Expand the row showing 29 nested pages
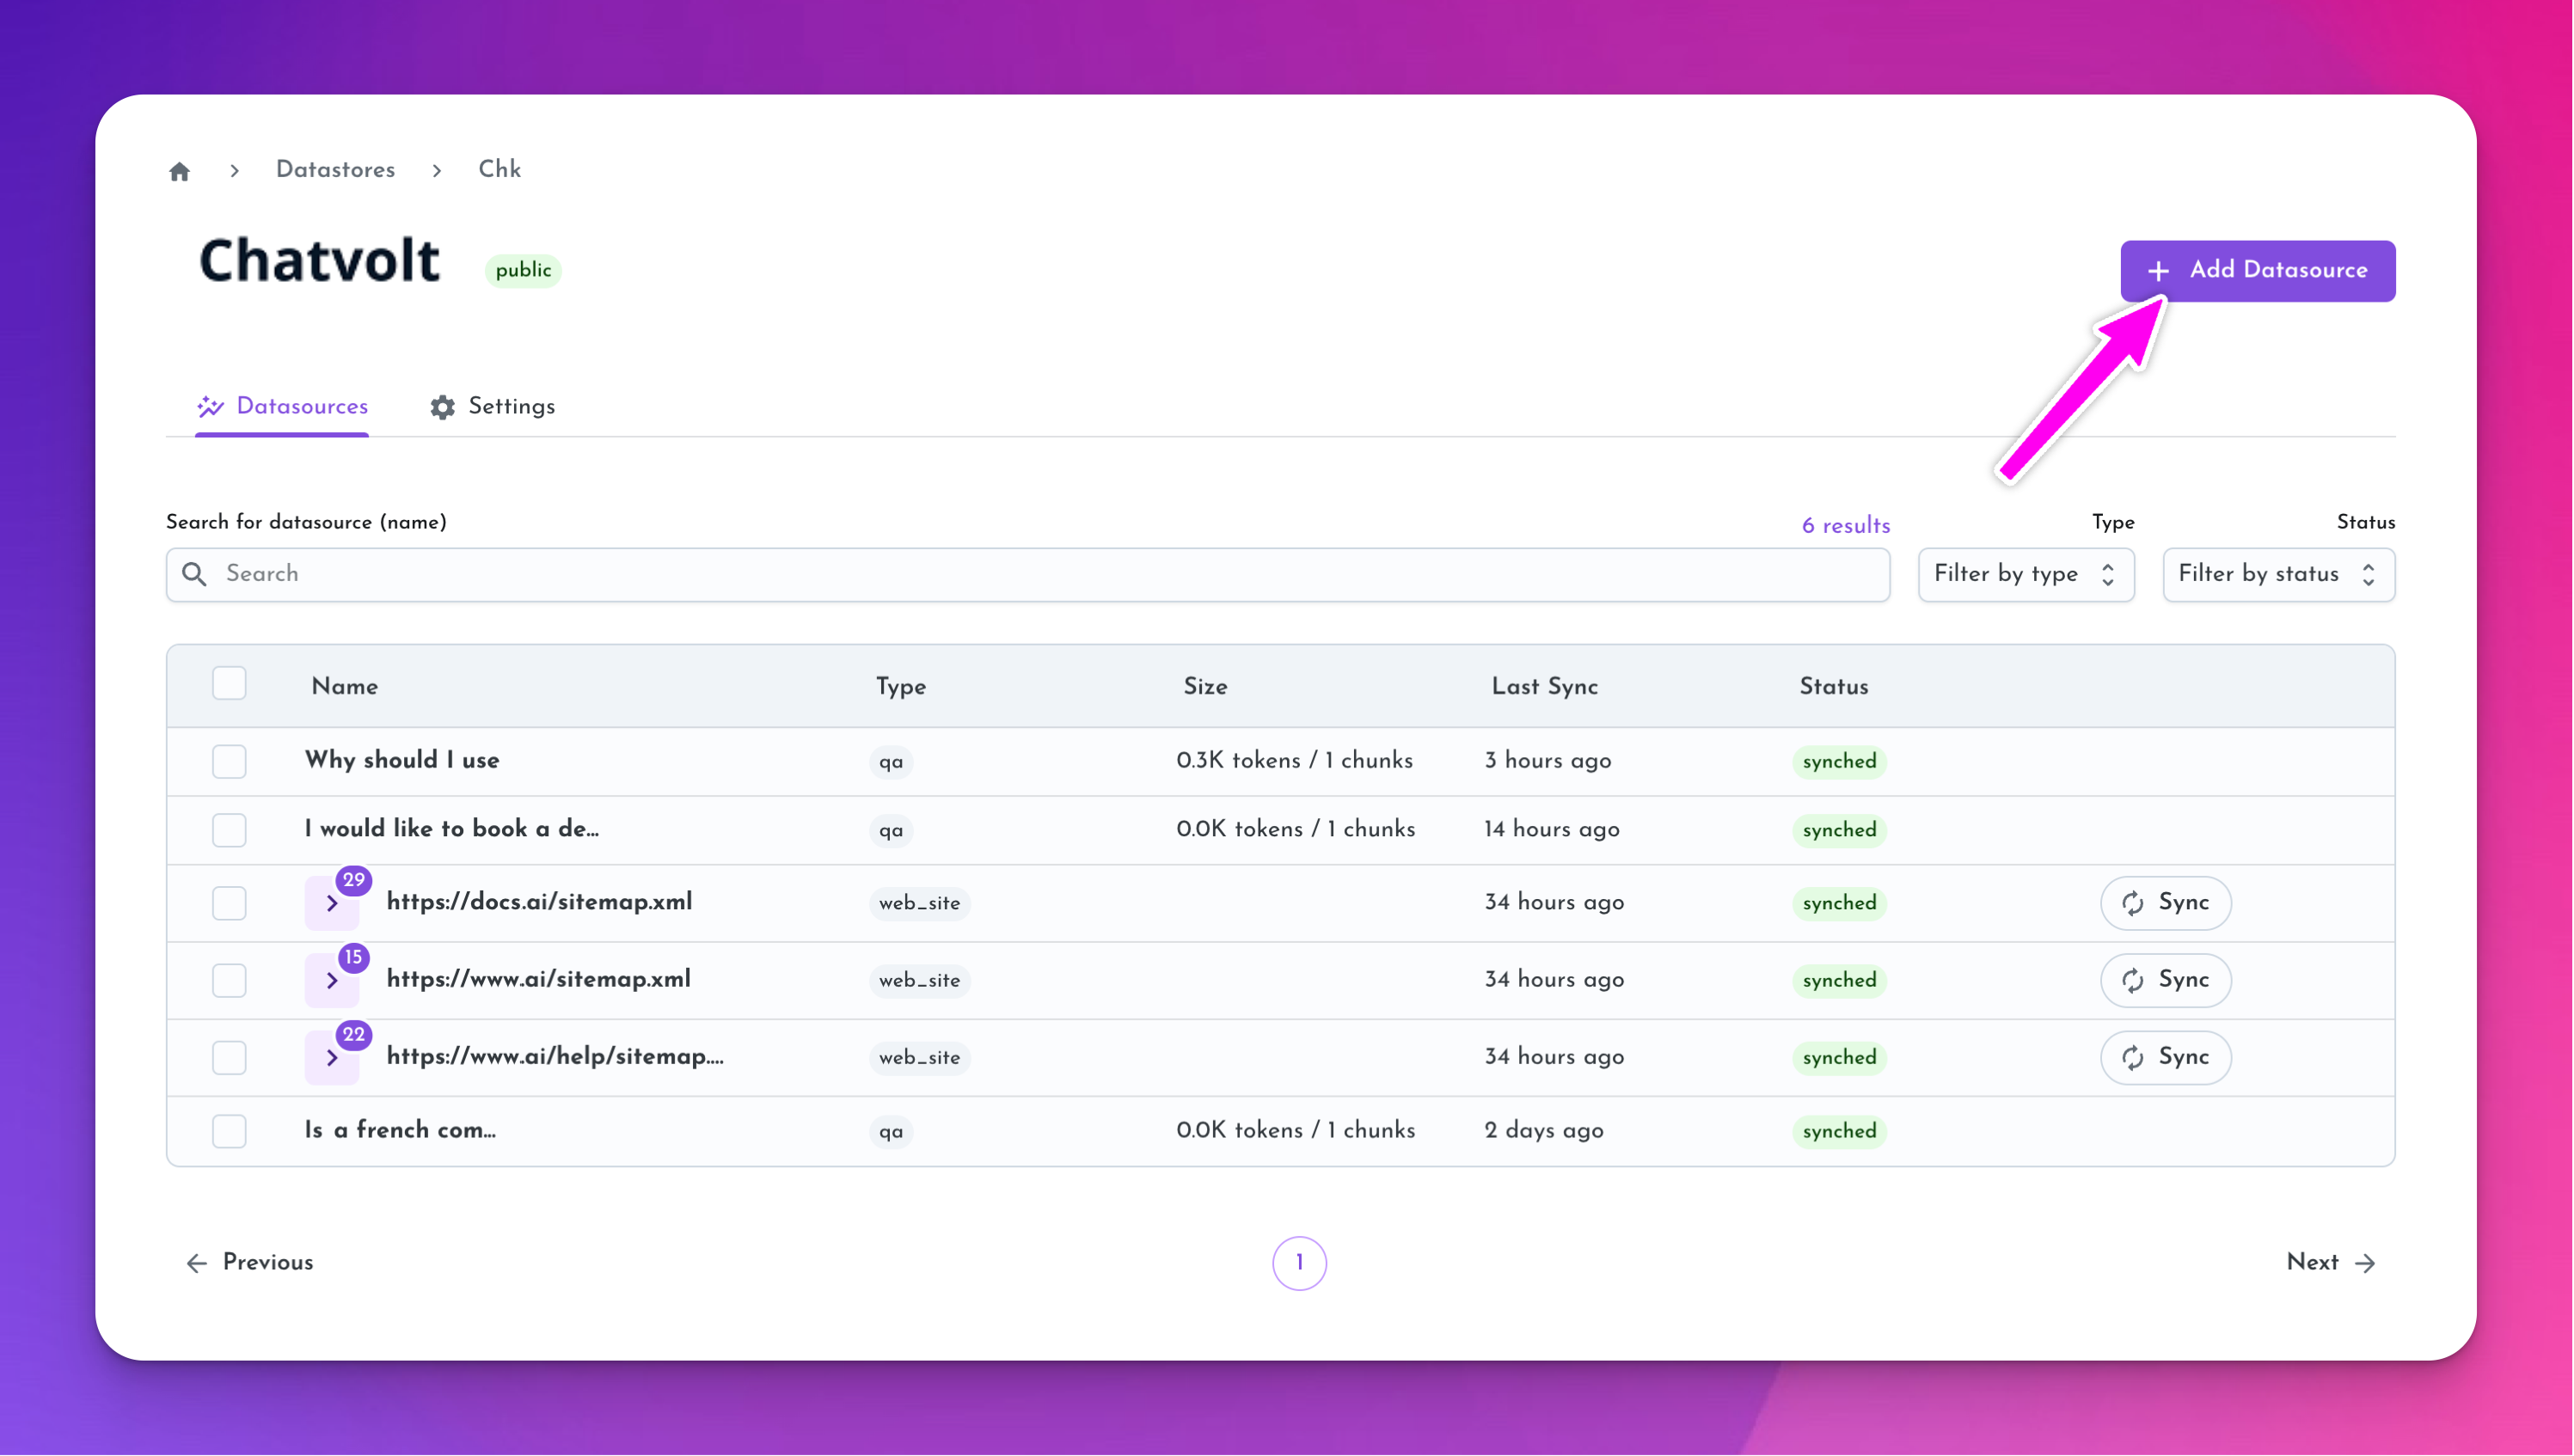 [331, 903]
